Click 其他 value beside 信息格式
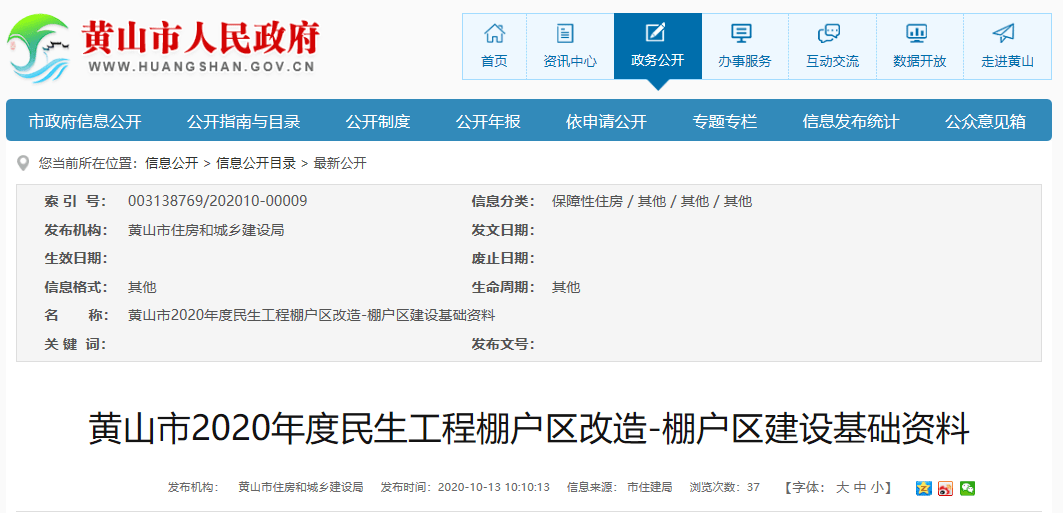 click(142, 287)
